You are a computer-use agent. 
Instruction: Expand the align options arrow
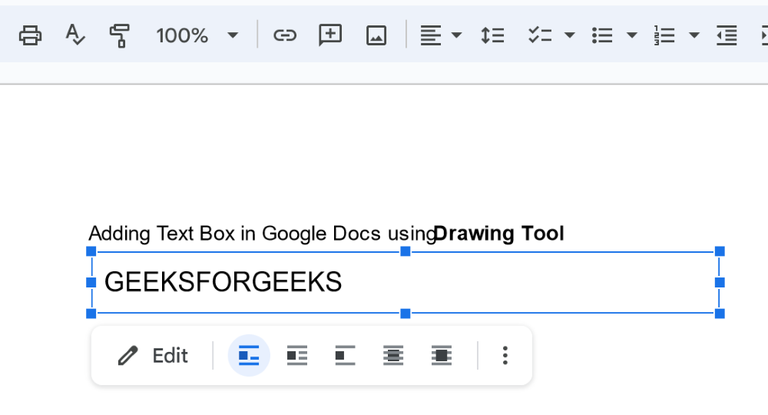pyautogui.click(x=456, y=35)
